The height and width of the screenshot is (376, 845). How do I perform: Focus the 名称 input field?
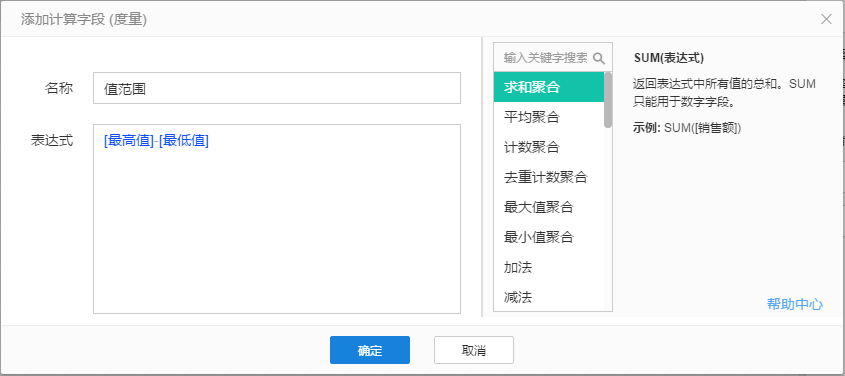[276, 88]
